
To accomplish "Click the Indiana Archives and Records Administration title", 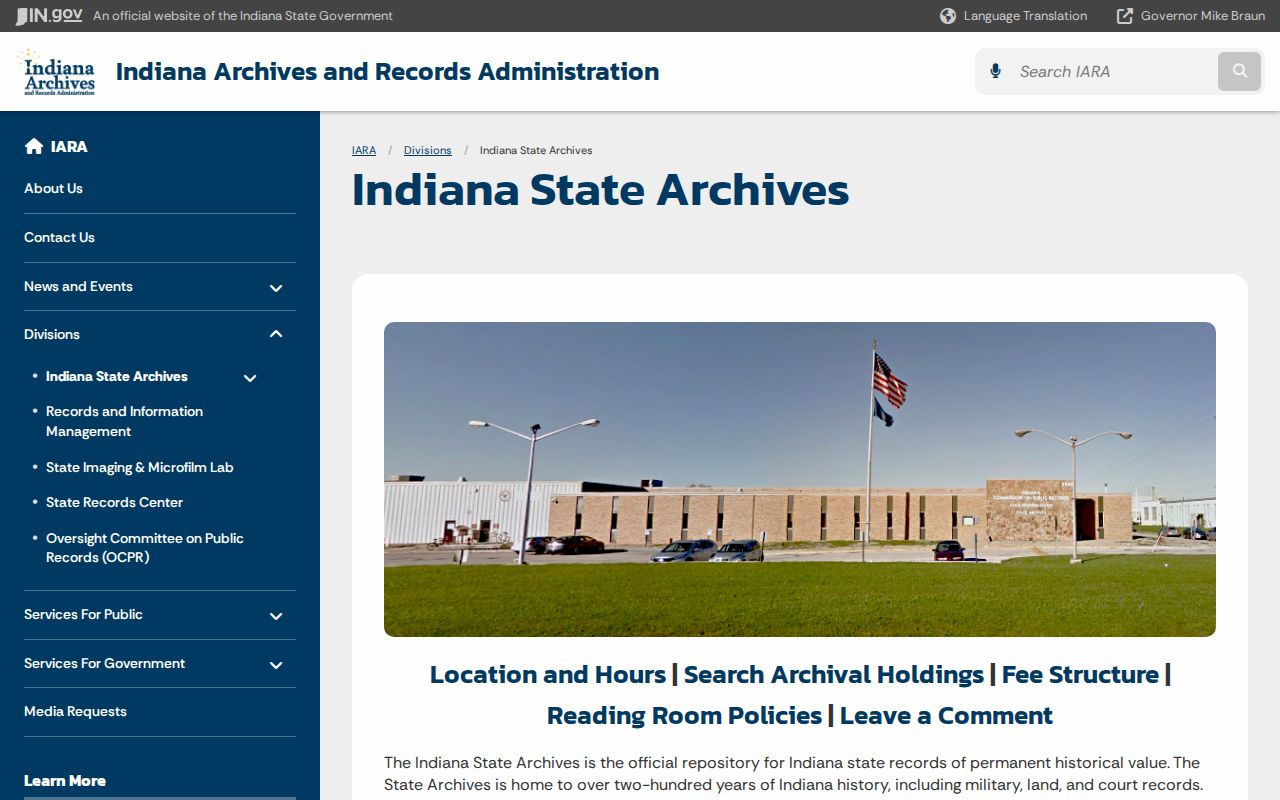I will (387, 72).
